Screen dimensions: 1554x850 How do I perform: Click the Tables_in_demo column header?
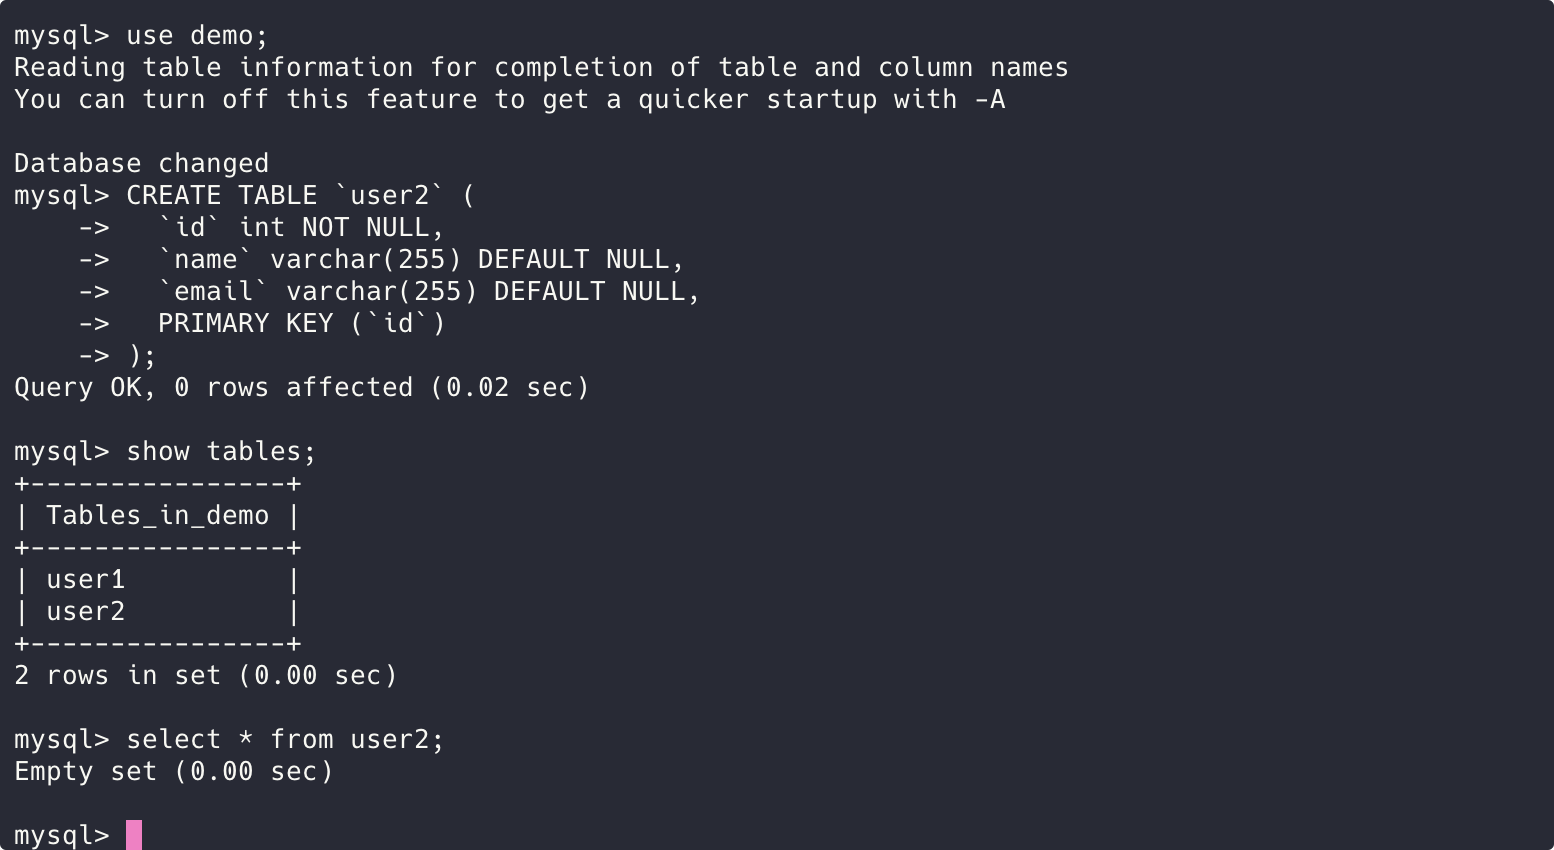point(158,516)
